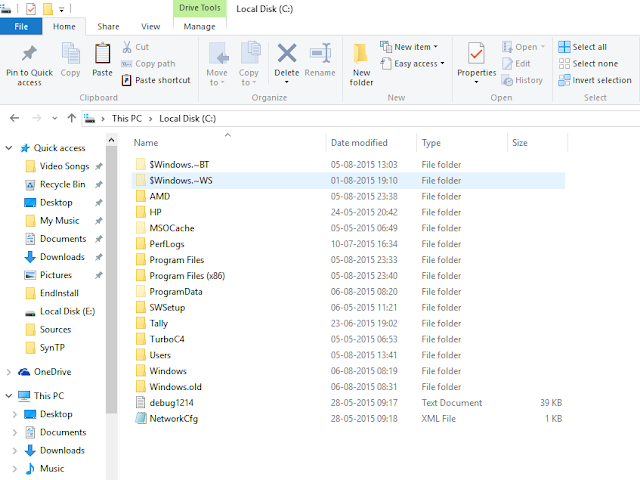The image size is (640, 480).
Task: Expand the OneDrive tree node
Action: [x=9, y=372]
